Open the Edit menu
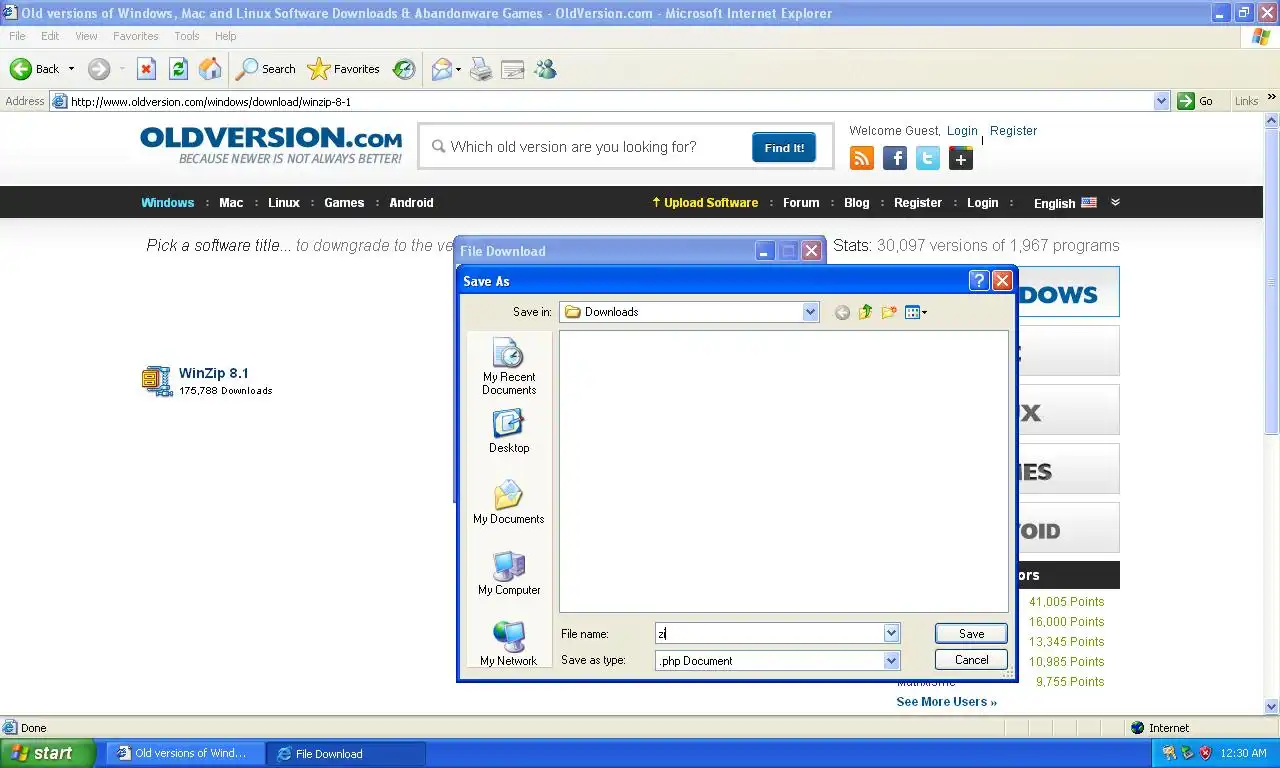This screenshot has width=1280, height=768. click(50, 36)
